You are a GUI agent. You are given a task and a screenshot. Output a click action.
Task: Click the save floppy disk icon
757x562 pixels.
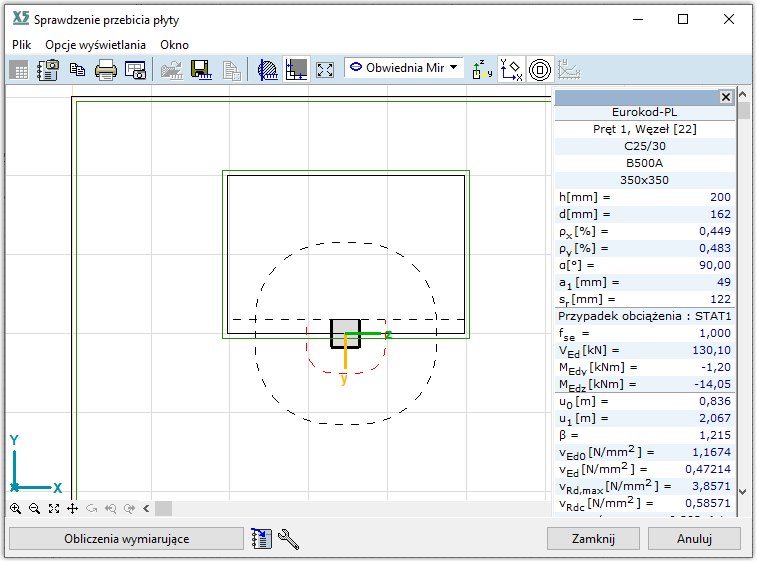(x=199, y=69)
